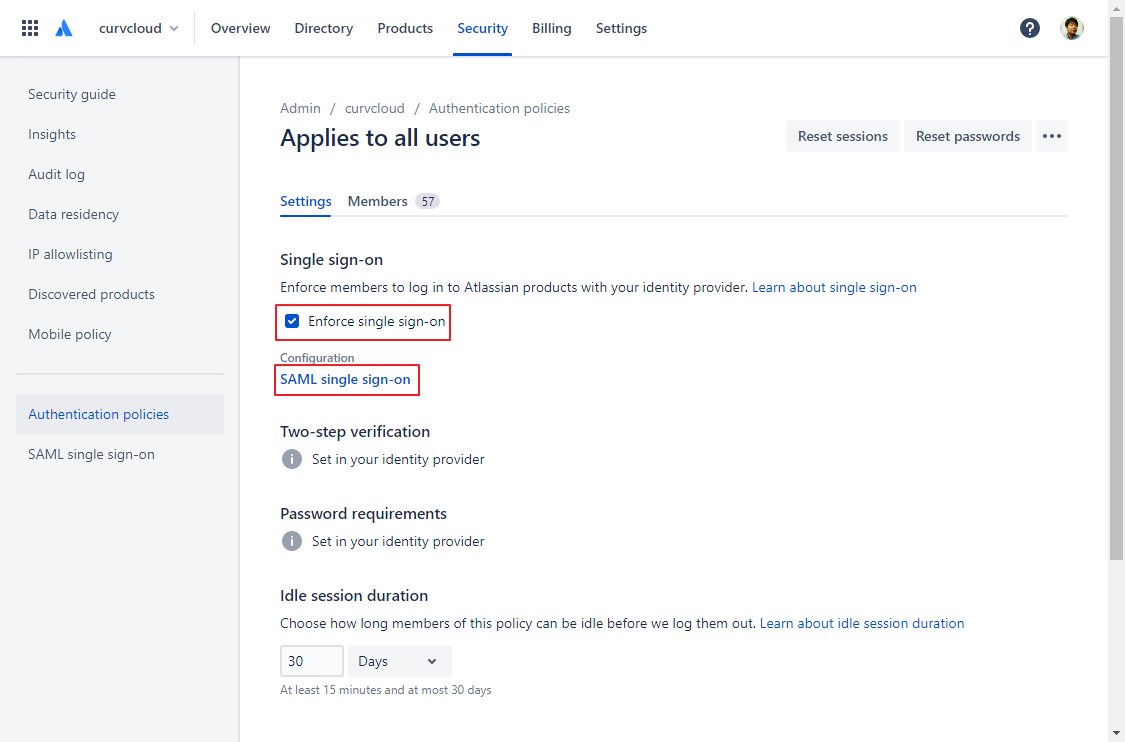The width and height of the screenshot is (1125, 742).
Task: Expand the curvcloud organization switcher
Action: click(138, 28)
